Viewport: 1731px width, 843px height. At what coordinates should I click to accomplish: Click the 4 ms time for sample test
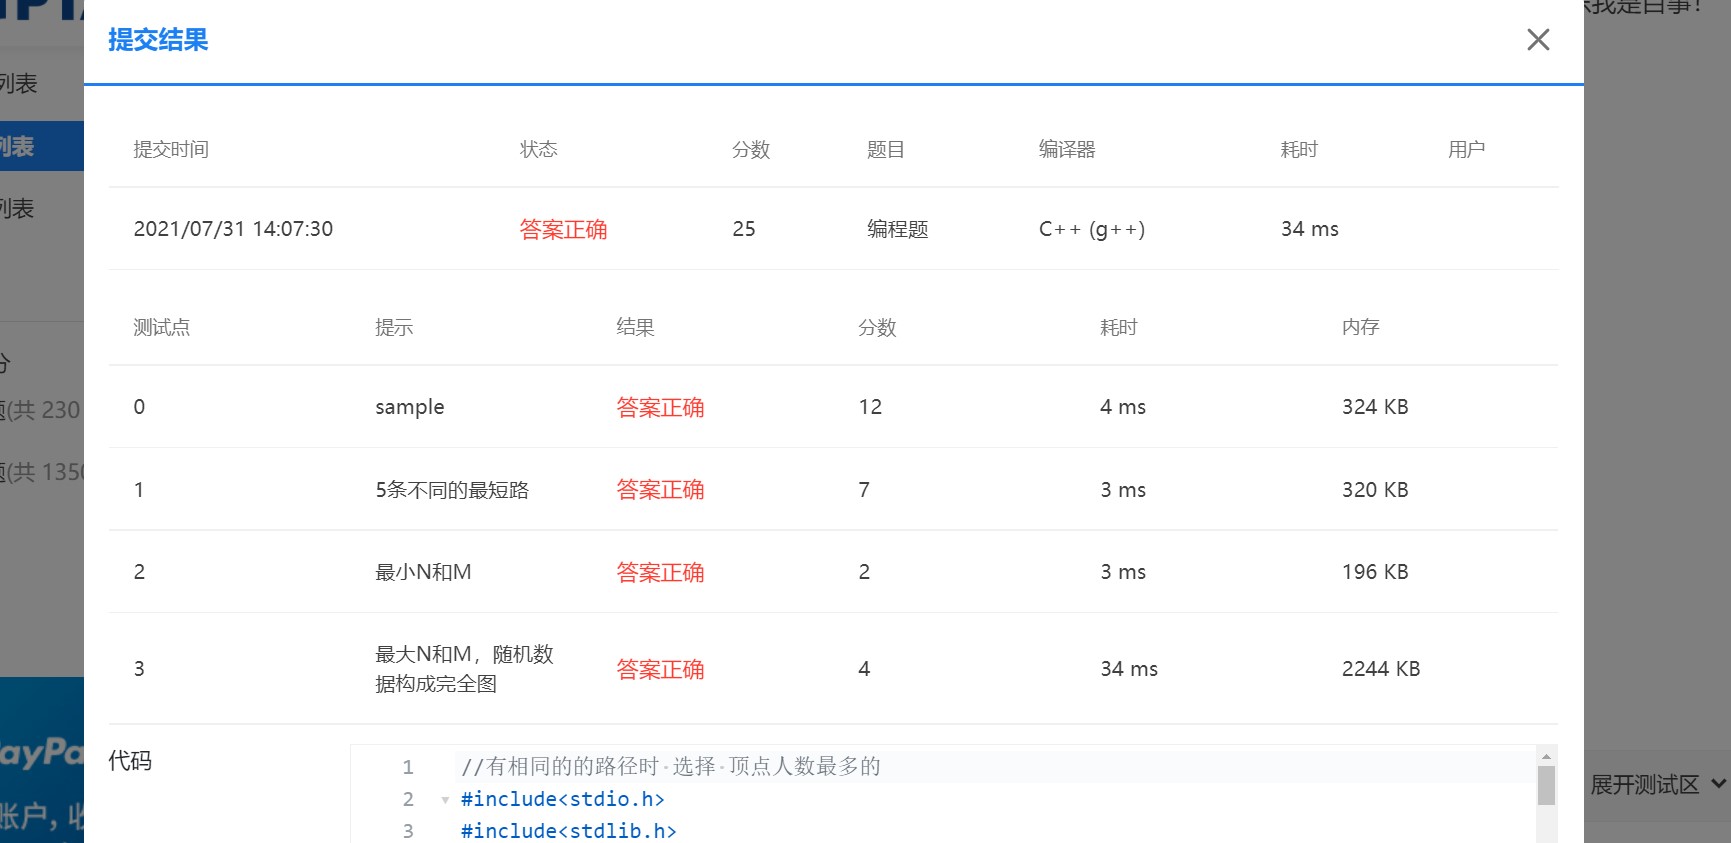1123,407
